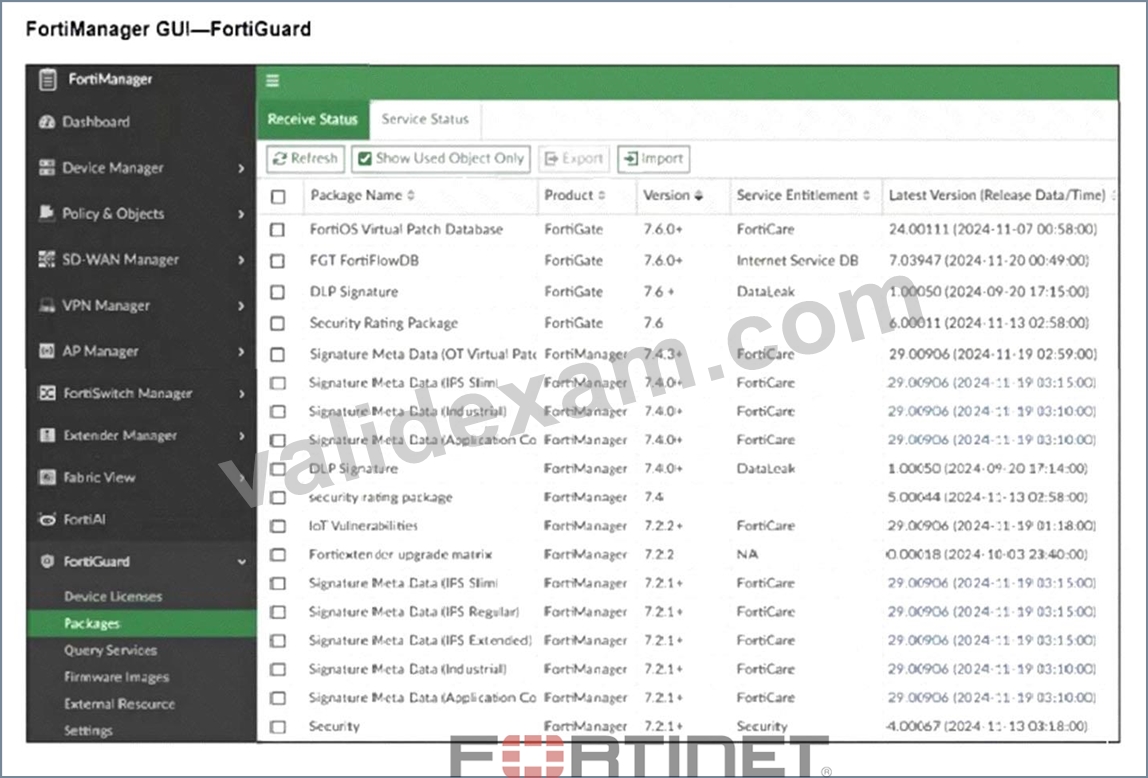Click the Refresh button
This screenshot has width=1148, height=778.
tap(305, 159)
